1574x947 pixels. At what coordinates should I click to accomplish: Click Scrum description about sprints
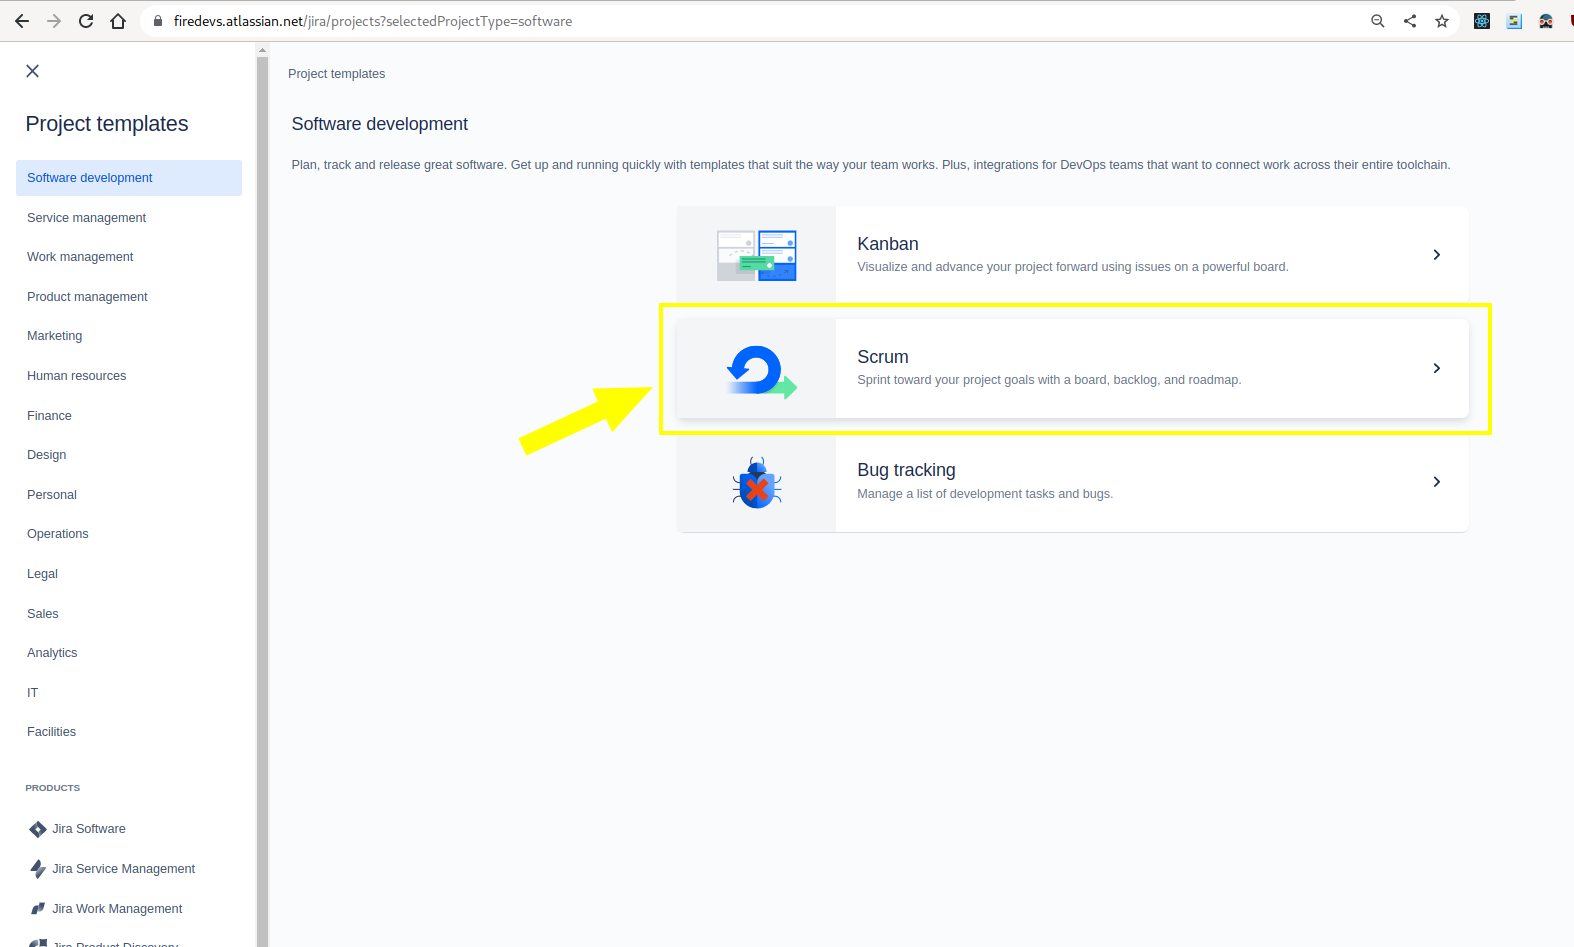[x=1049, y=380]
